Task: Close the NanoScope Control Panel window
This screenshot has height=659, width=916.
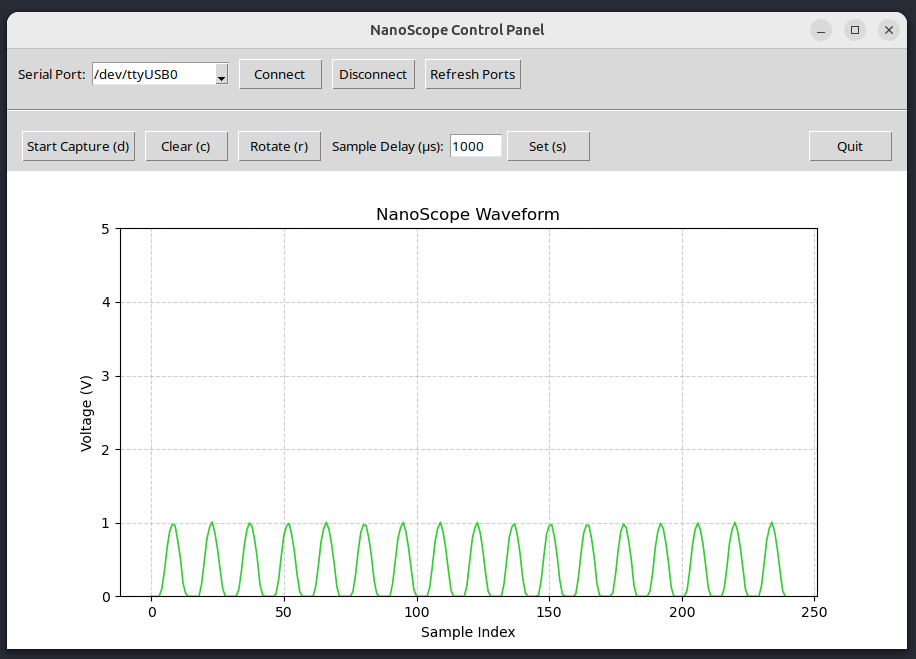Action: (889, 30)
